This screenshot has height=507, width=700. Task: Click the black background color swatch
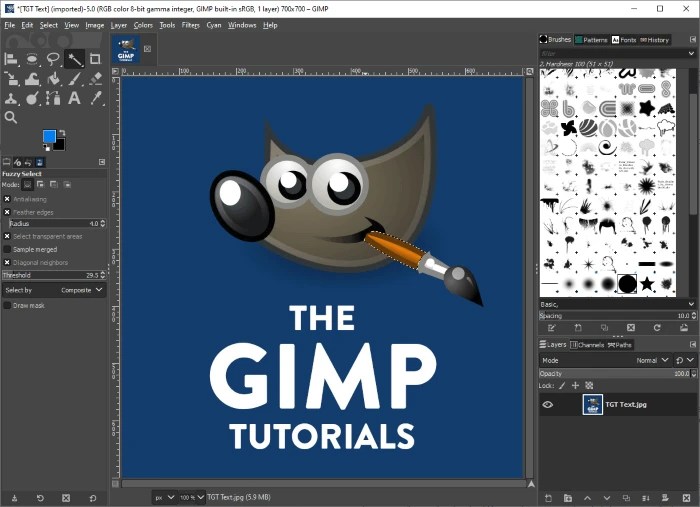[x=60, y=145]
